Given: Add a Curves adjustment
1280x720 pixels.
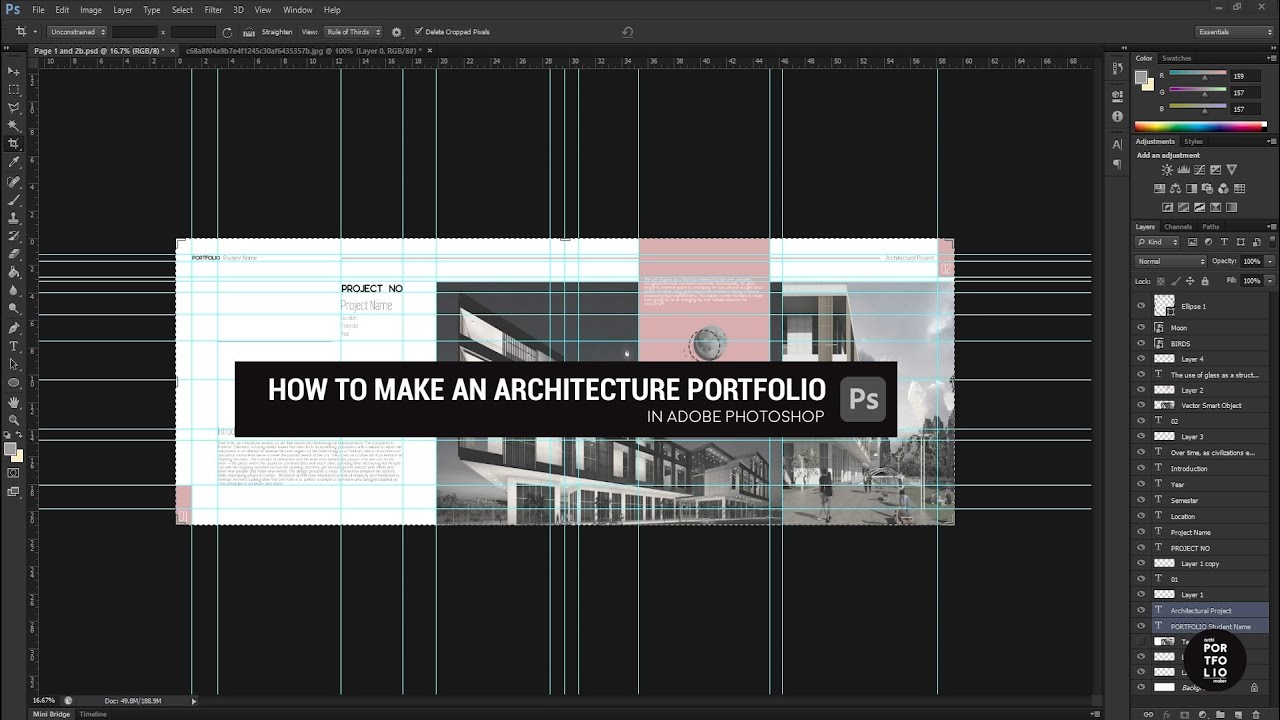Looking at the screenshot, I should click(x=1199, y=170).
